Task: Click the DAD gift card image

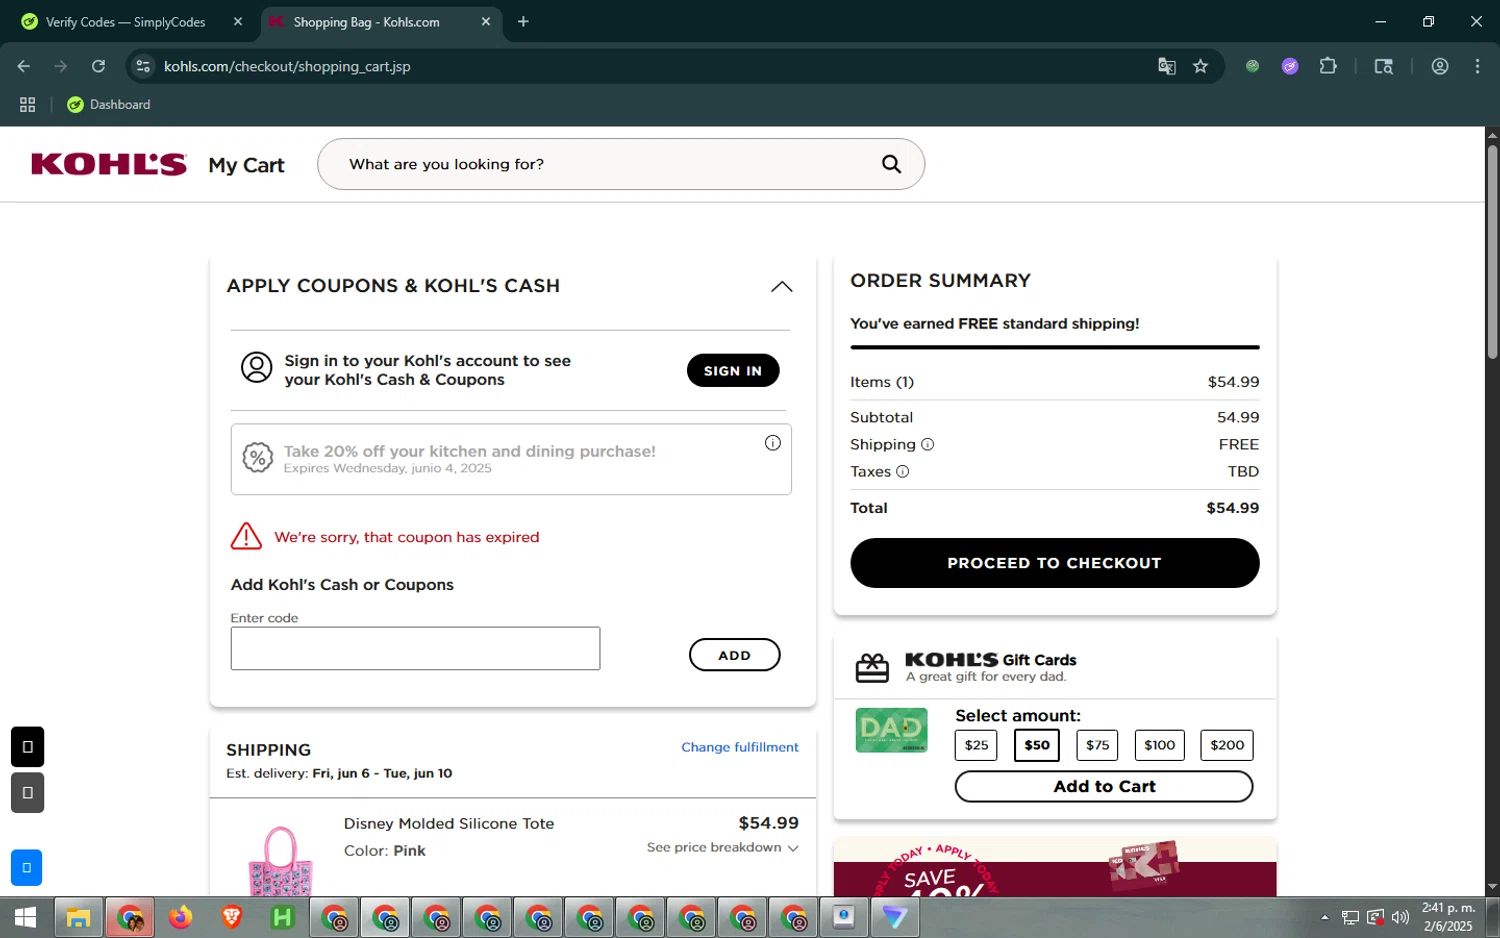Action: (891, 730)
